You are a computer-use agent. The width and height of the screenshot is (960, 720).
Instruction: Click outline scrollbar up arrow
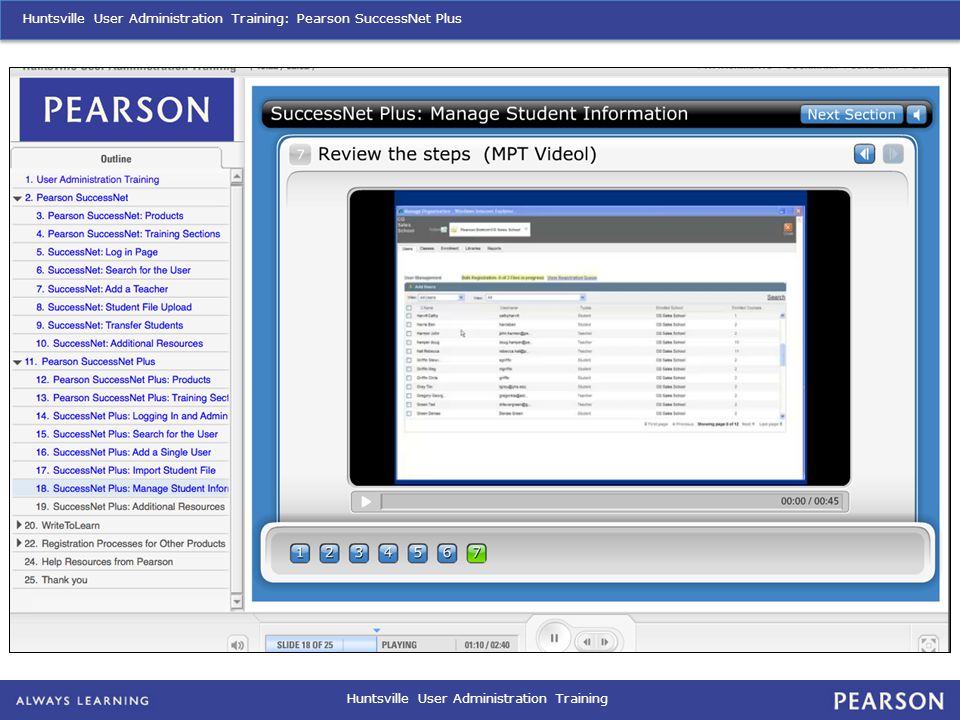(236, 177)
